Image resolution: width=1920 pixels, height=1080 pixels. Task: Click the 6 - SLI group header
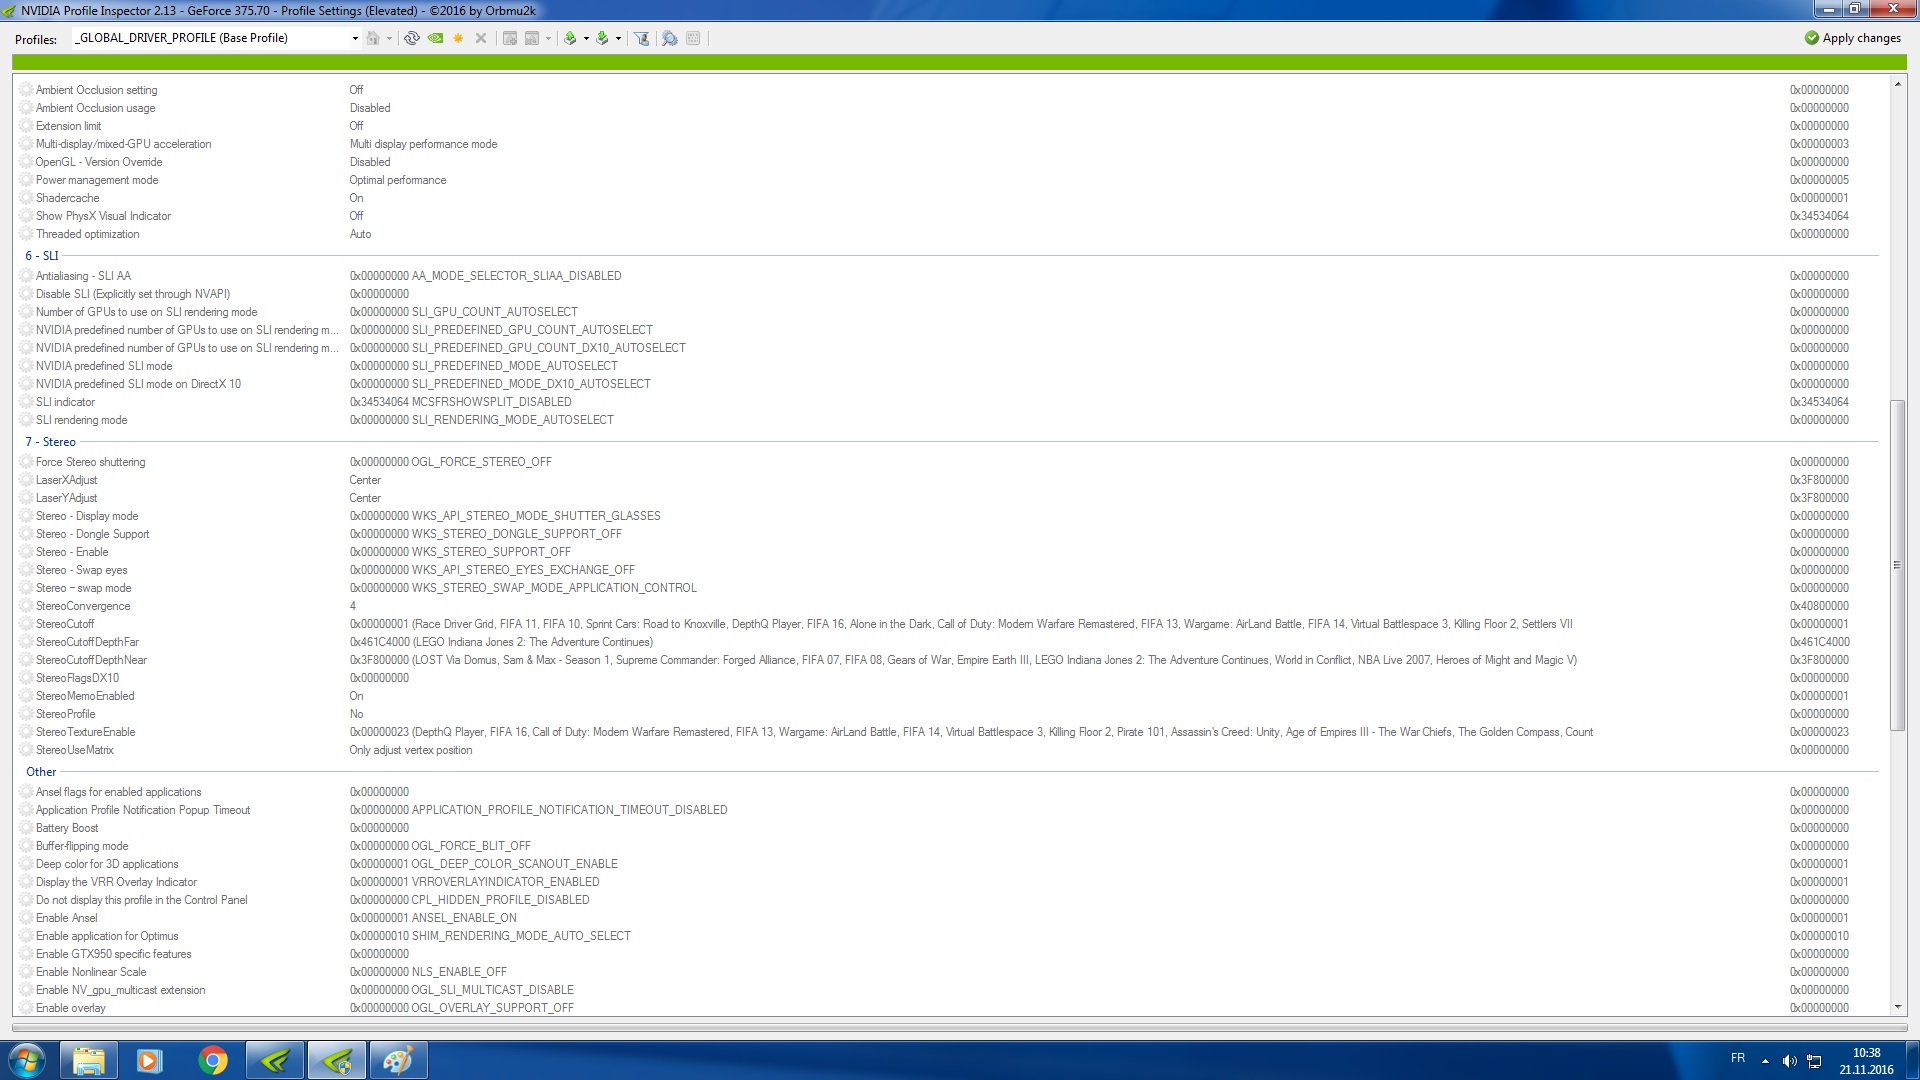[x=42, y=256]
